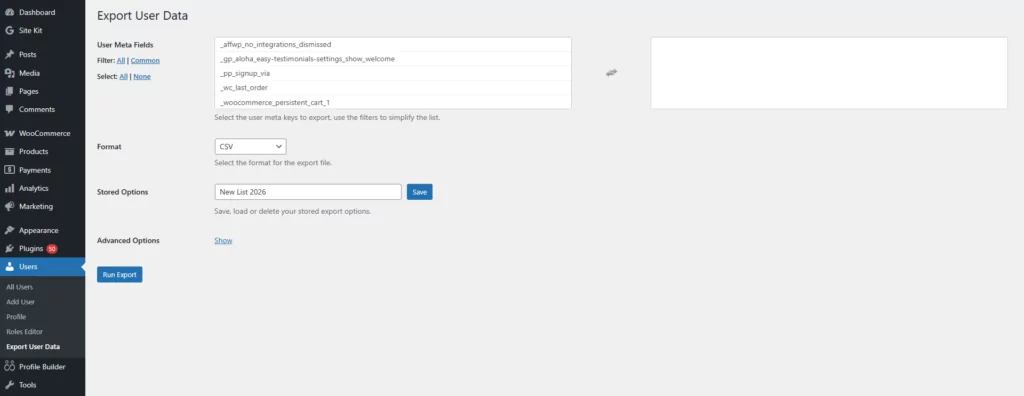Click the Analytics bar chart icon

pos(9,188)
